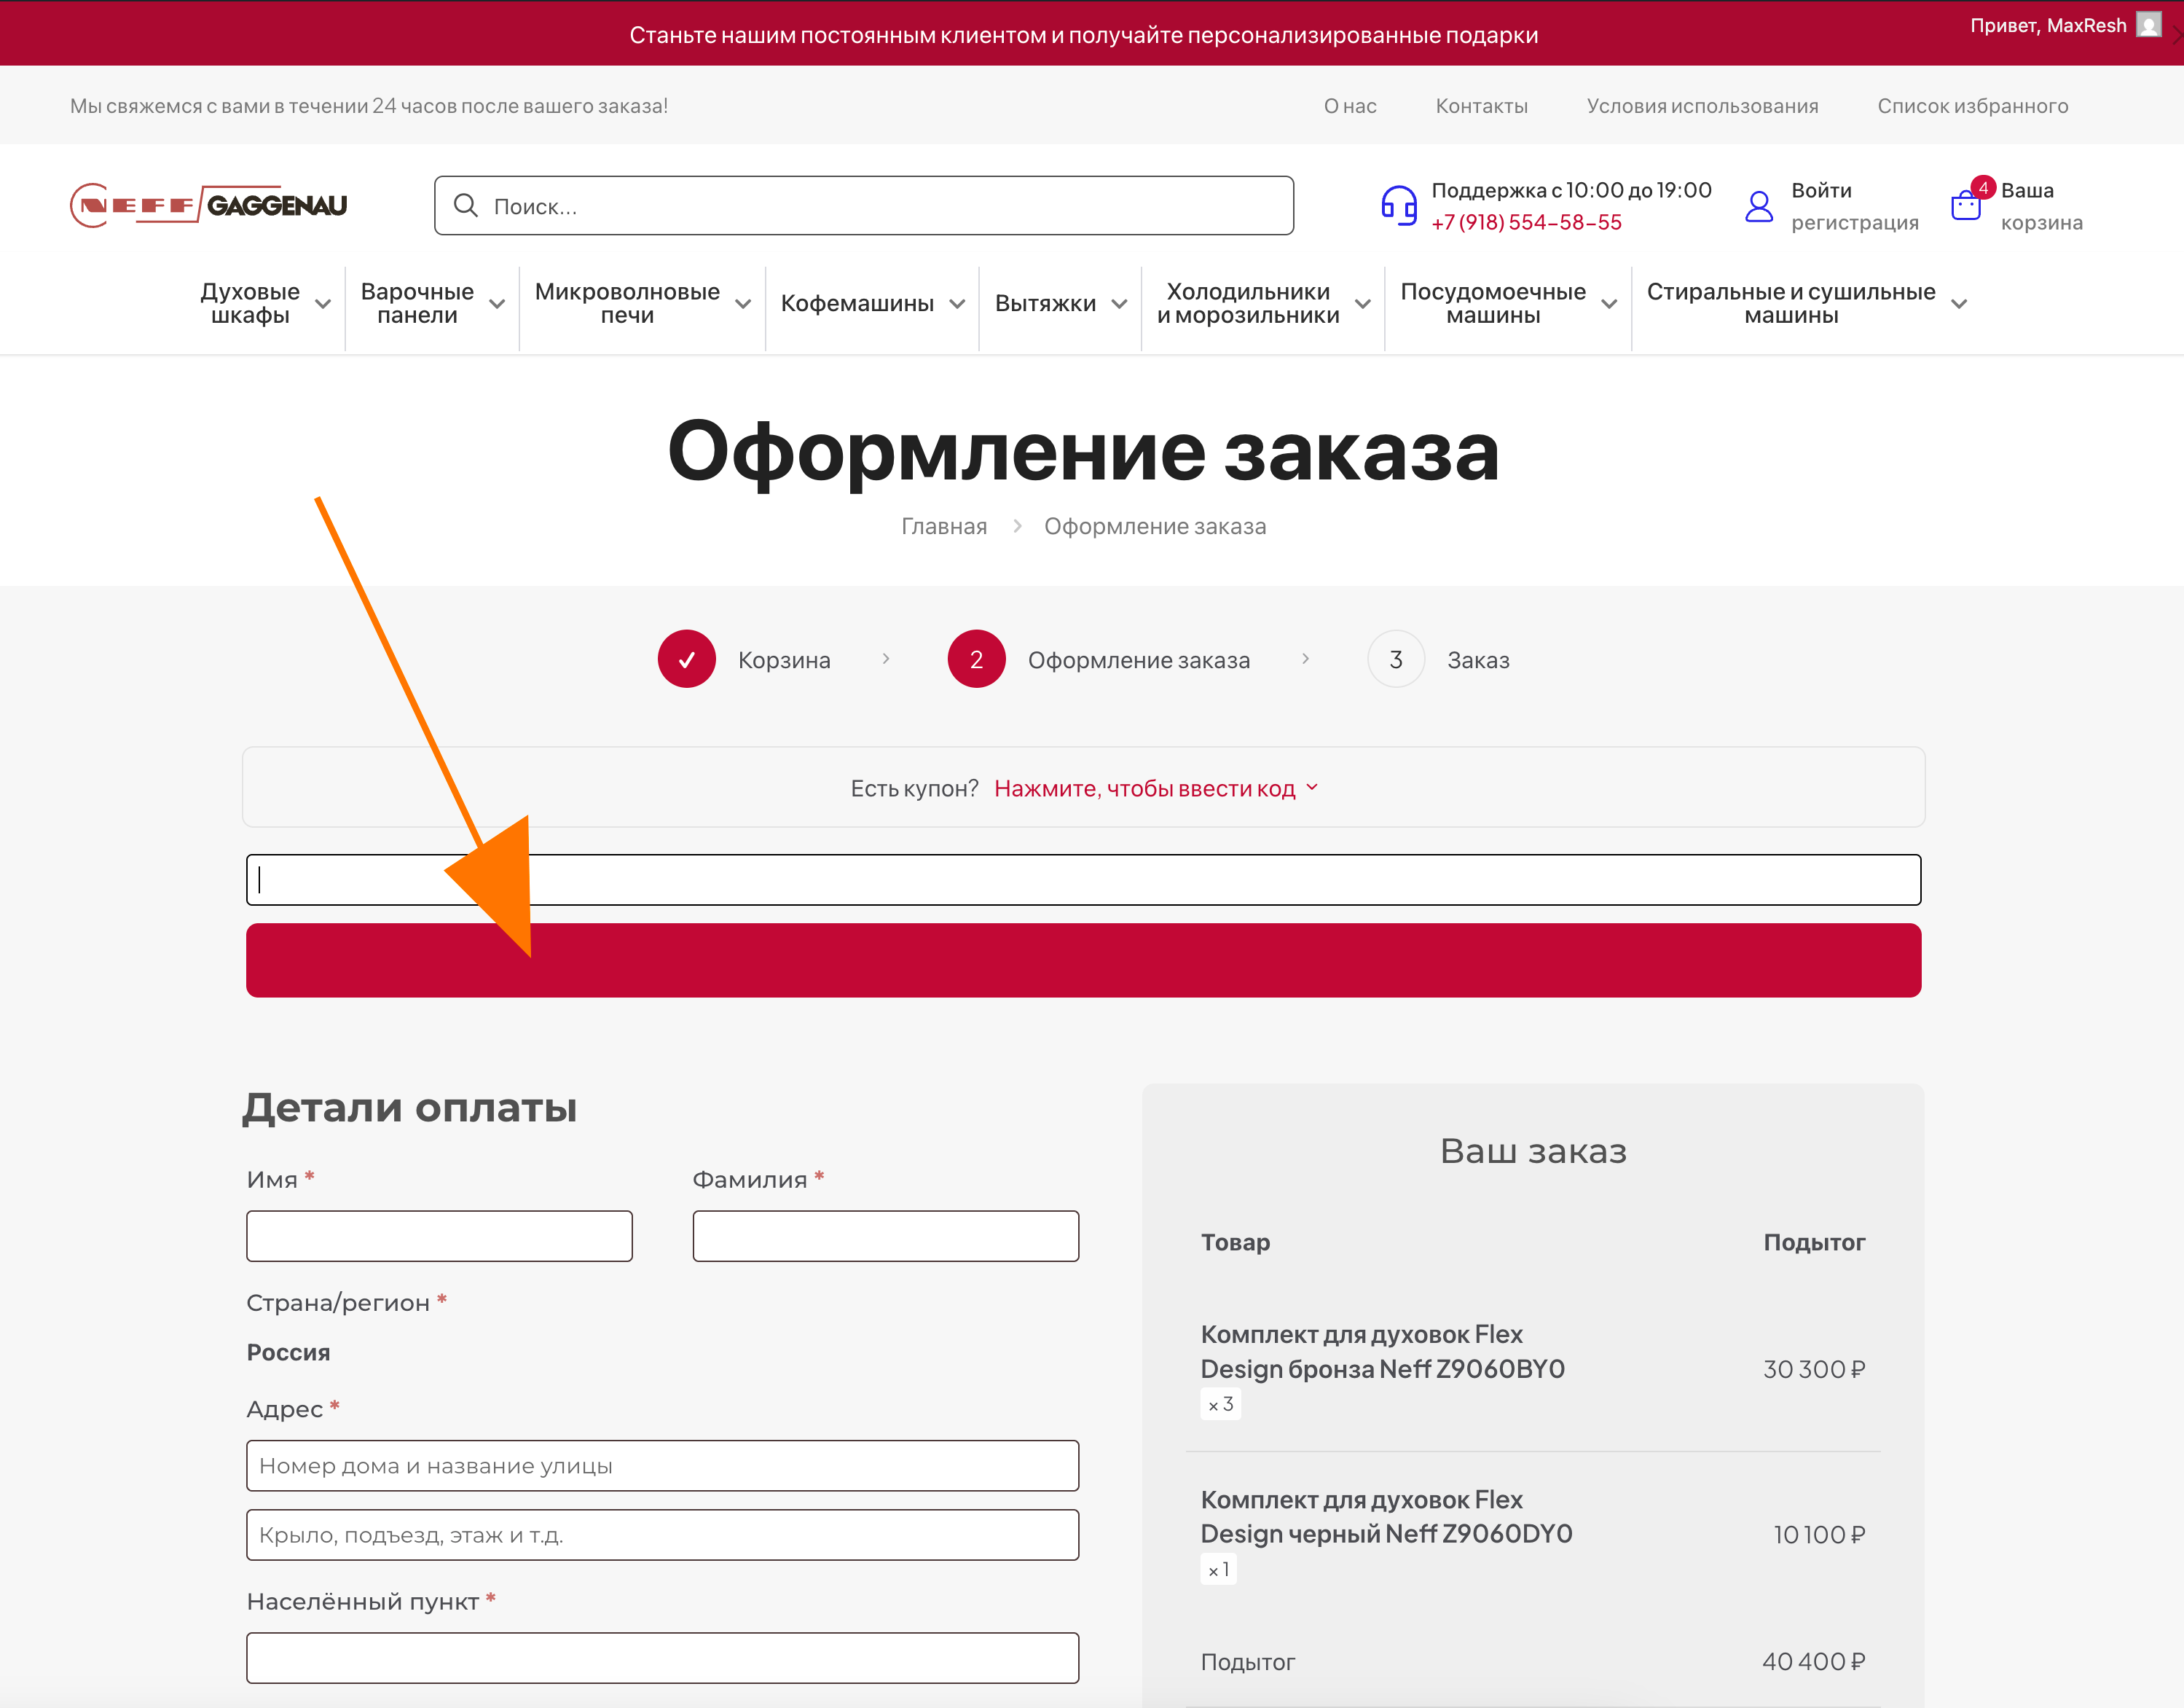Open Список избранного wishlist link

(x=1972, y=106)
